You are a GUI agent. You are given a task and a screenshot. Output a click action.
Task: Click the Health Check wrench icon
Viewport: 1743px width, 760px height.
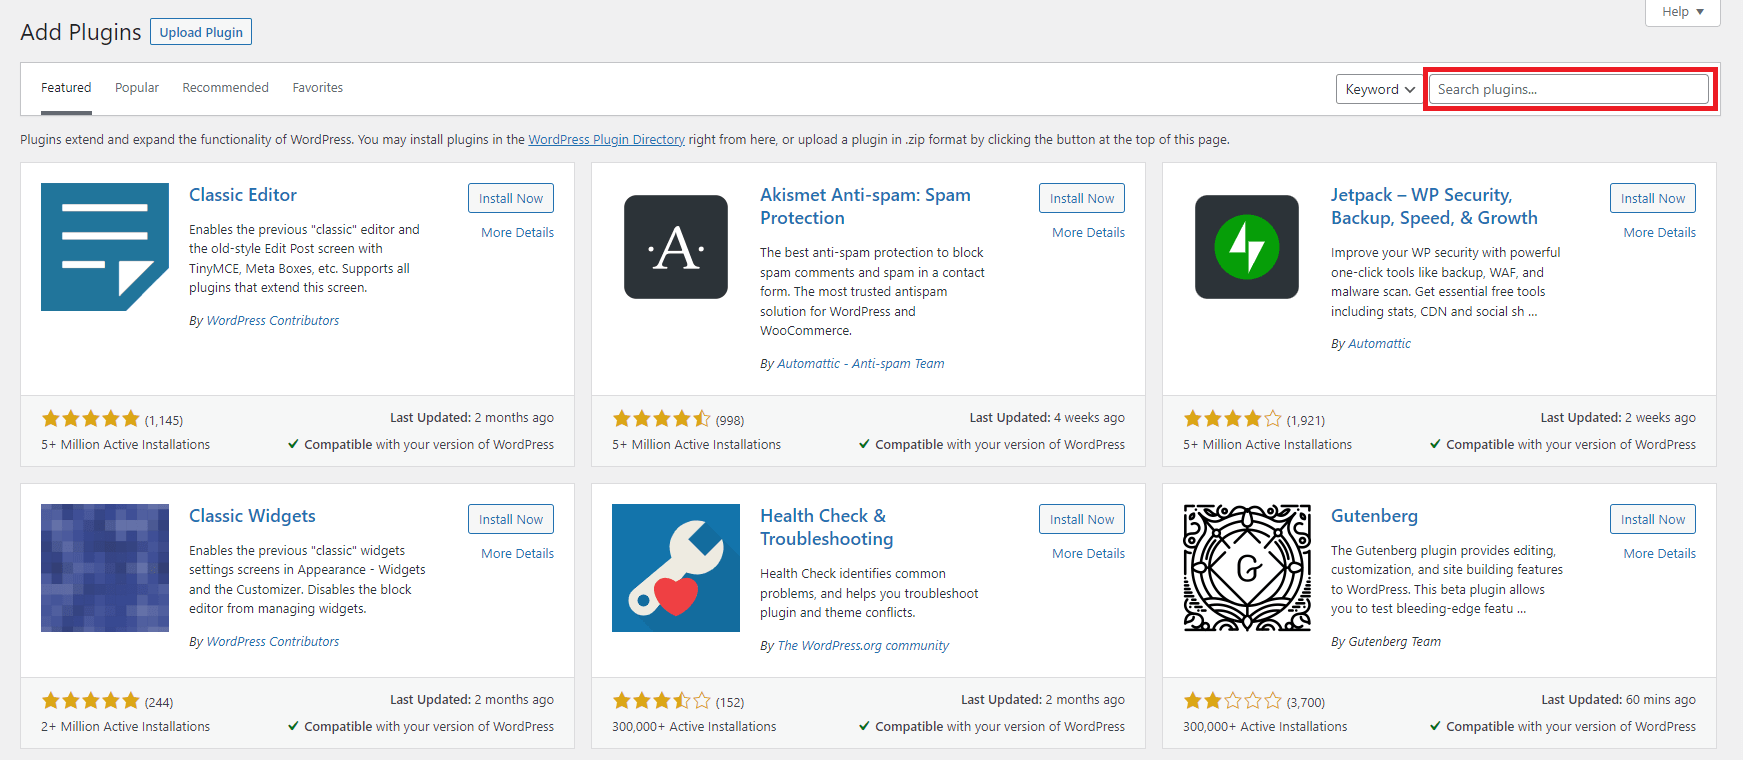[x=676, y=568]
